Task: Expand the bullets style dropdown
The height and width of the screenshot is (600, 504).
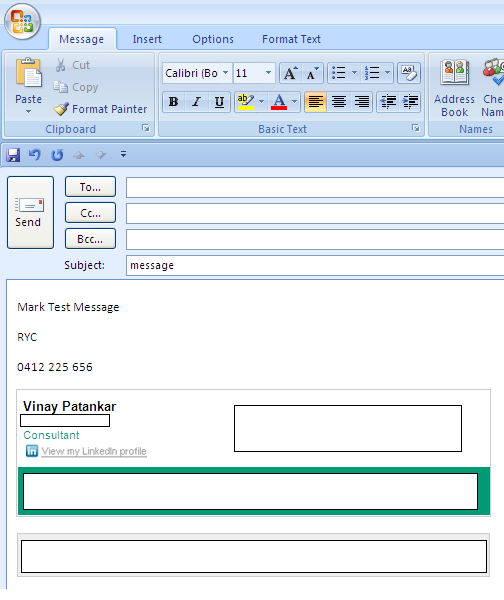Action: click(x=354, y=73)
